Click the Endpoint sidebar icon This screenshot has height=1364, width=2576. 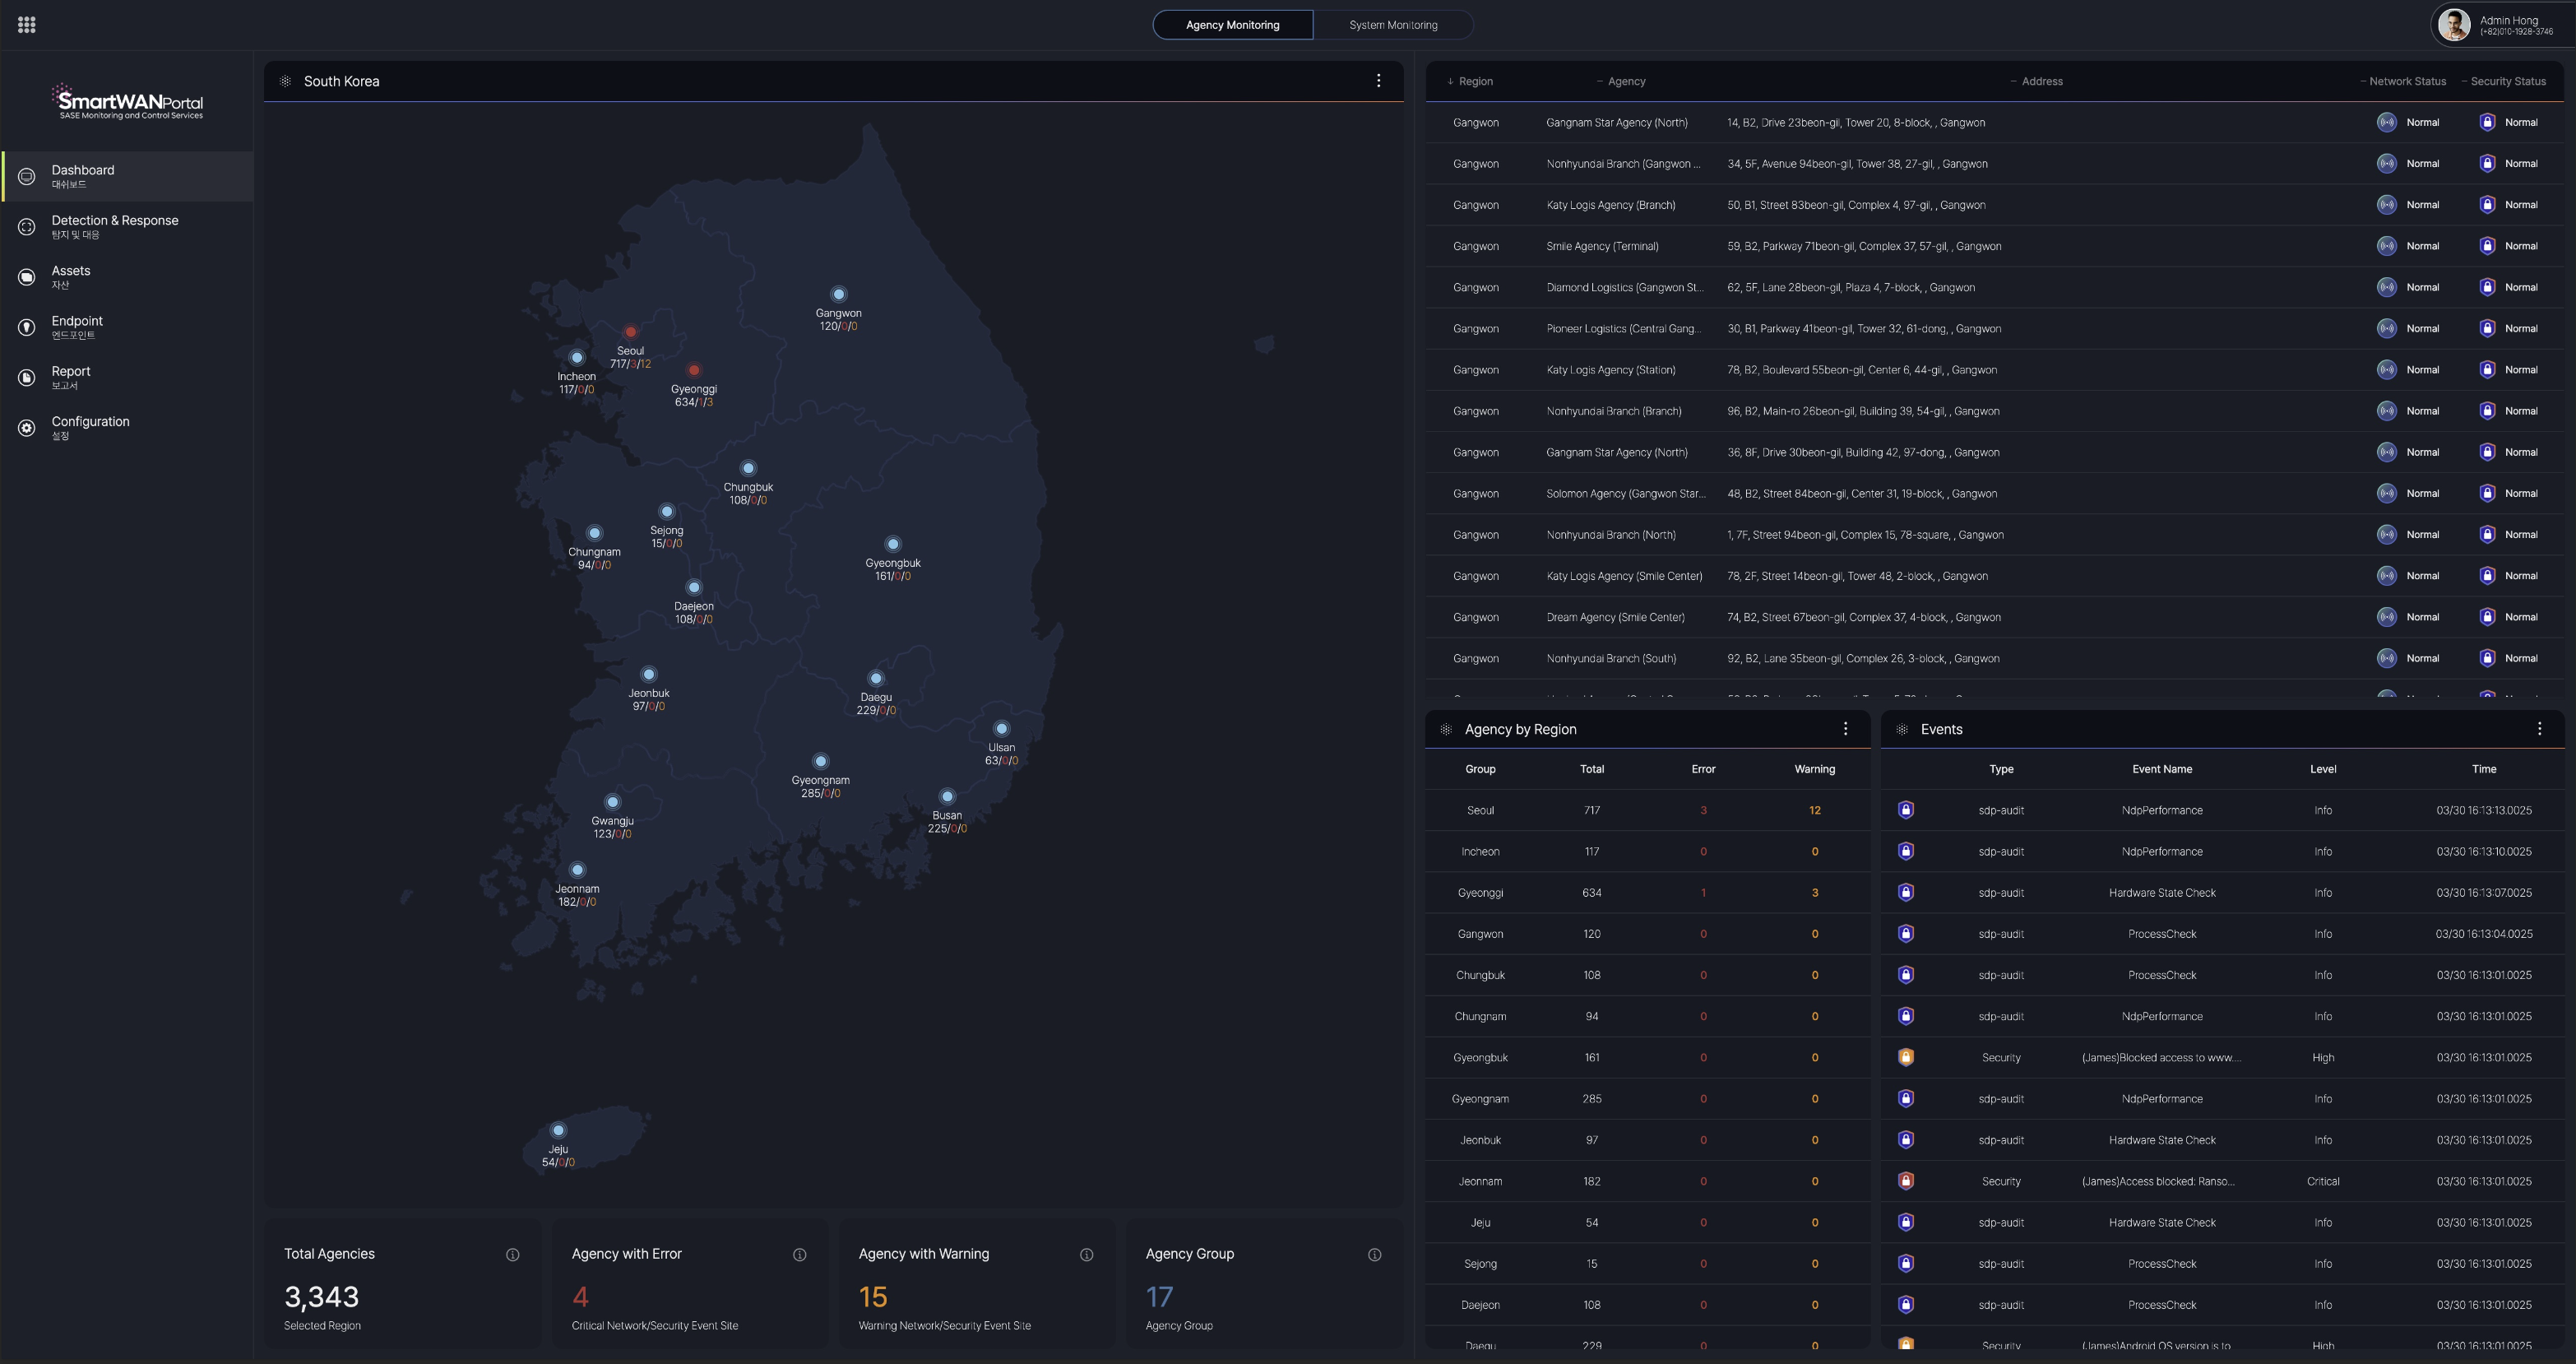coord(27,327)
